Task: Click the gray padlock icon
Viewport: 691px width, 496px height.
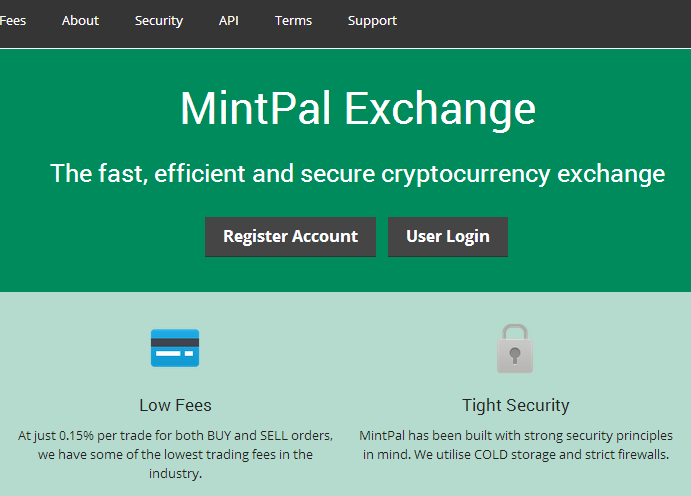Action: [x=515, y=348]
